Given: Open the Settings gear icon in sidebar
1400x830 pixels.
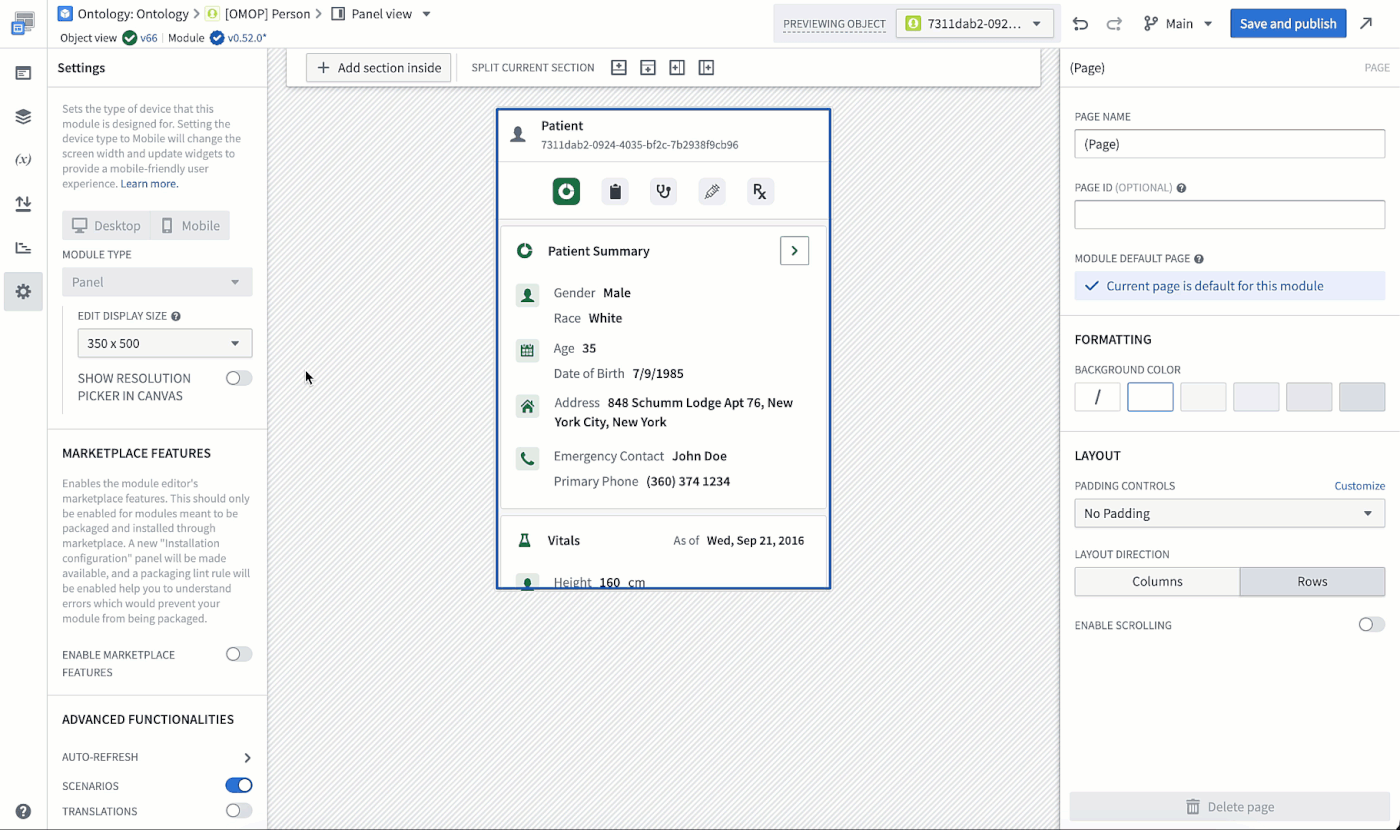Looking at the screenshot, I should tap(23, 291).
